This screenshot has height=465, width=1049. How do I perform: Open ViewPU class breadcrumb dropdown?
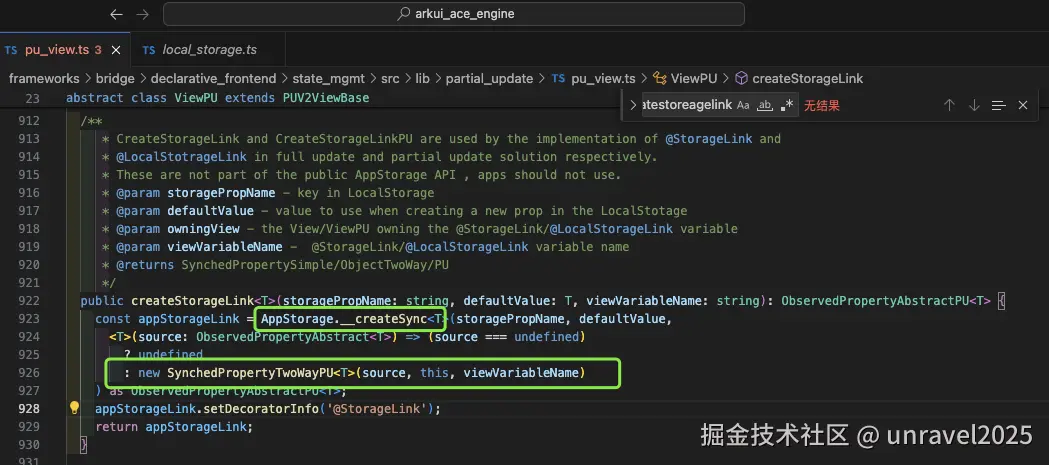[x=685, y=78]
